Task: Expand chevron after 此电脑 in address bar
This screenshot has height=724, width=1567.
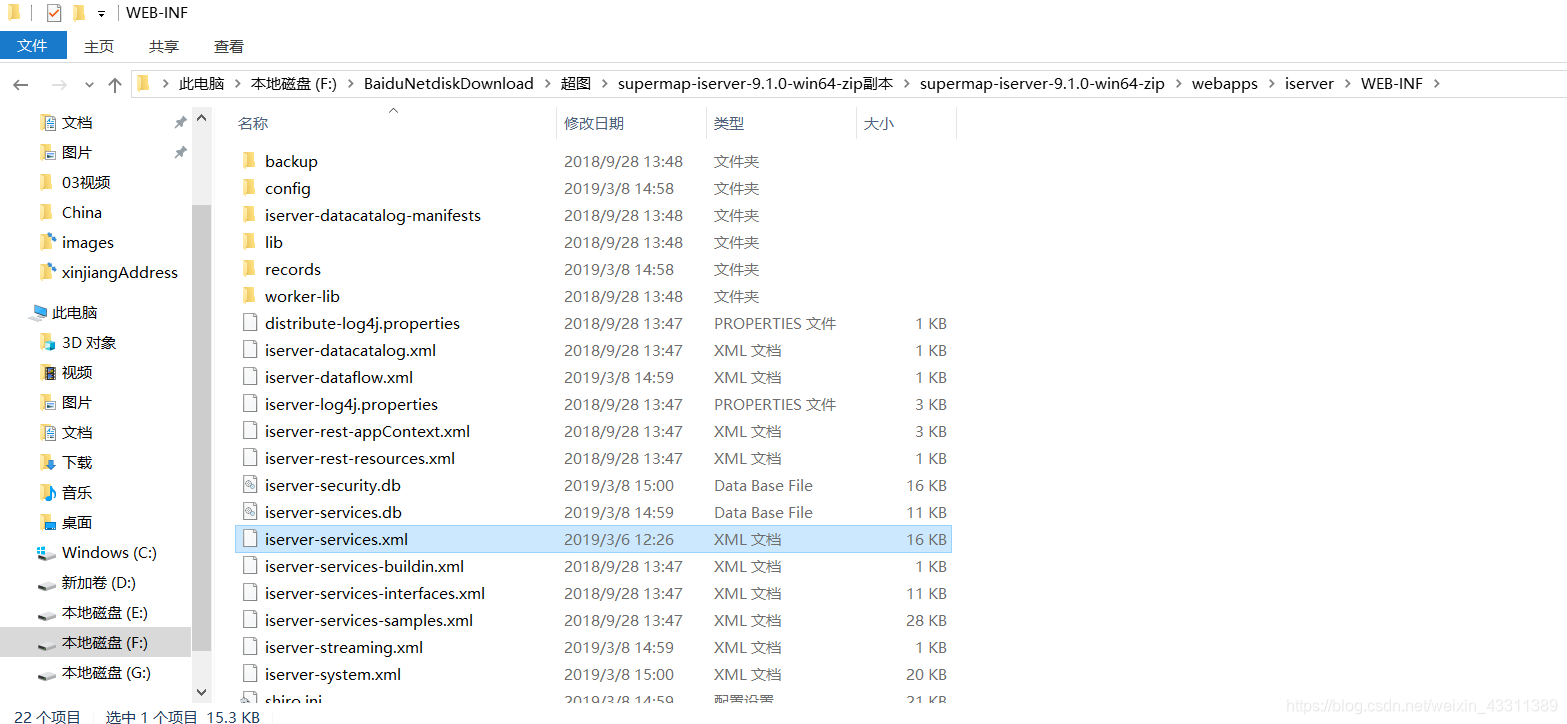Action: [238, 84]
